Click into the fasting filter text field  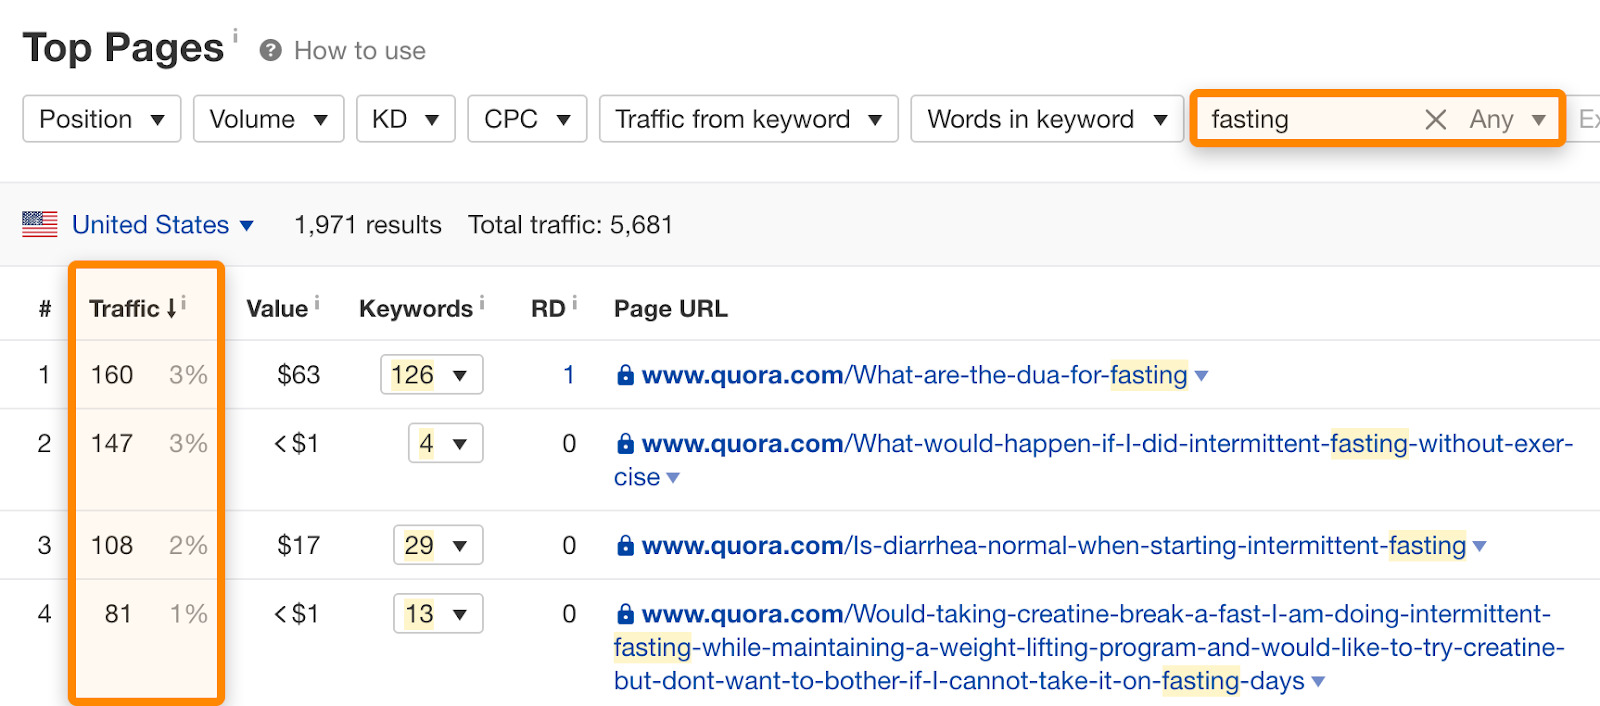(1300, 120)
